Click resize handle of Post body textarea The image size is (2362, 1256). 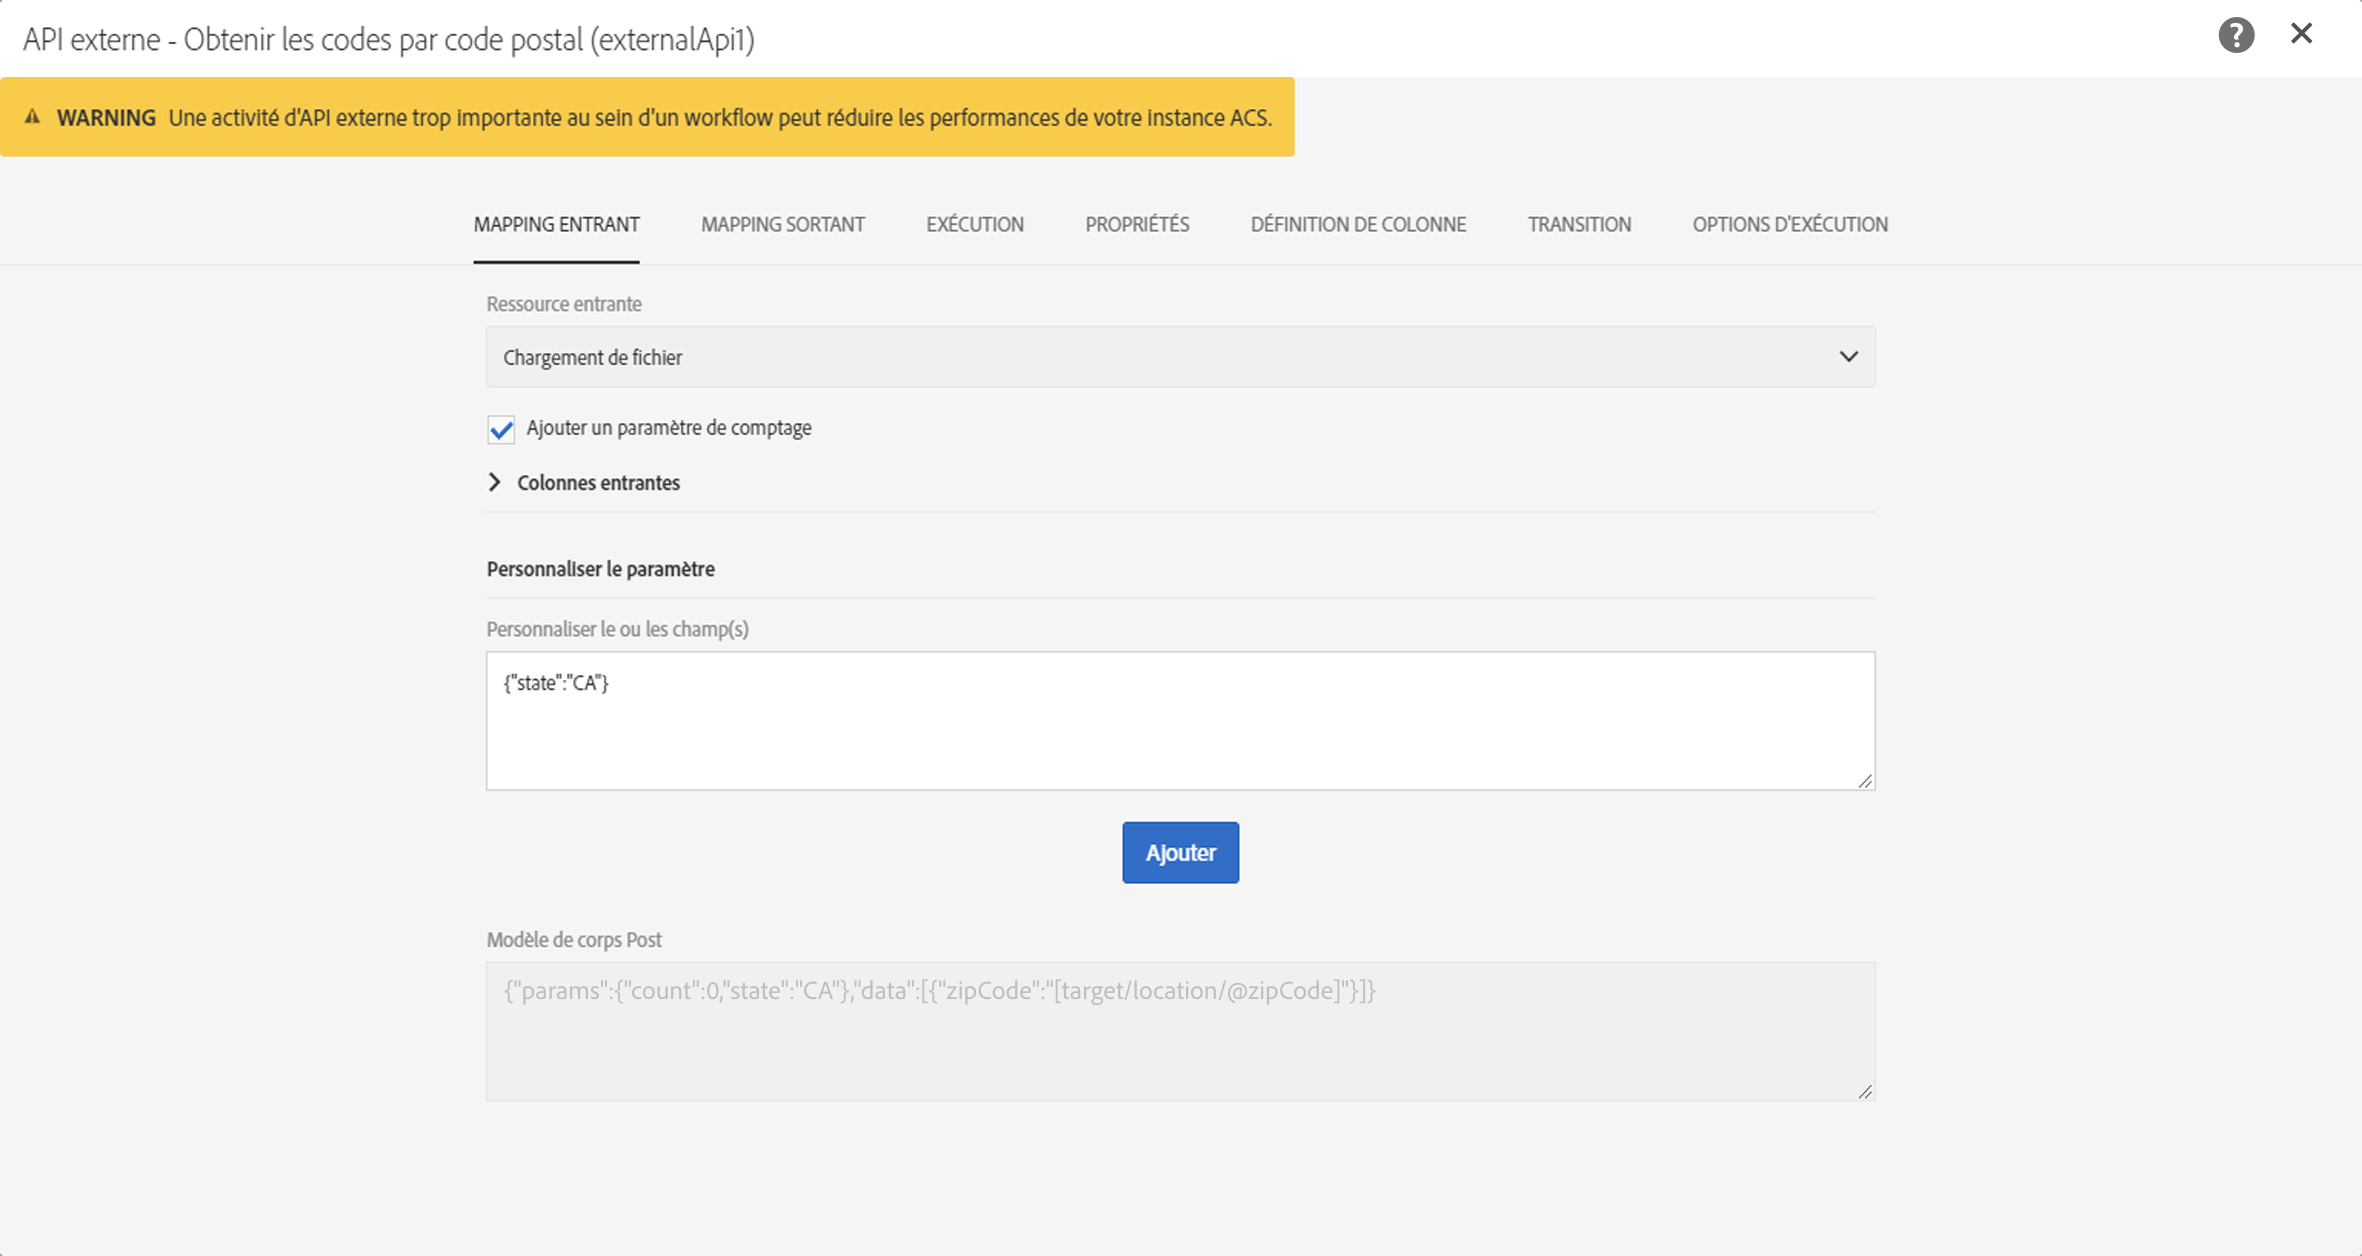[x=1865, y=1092]
